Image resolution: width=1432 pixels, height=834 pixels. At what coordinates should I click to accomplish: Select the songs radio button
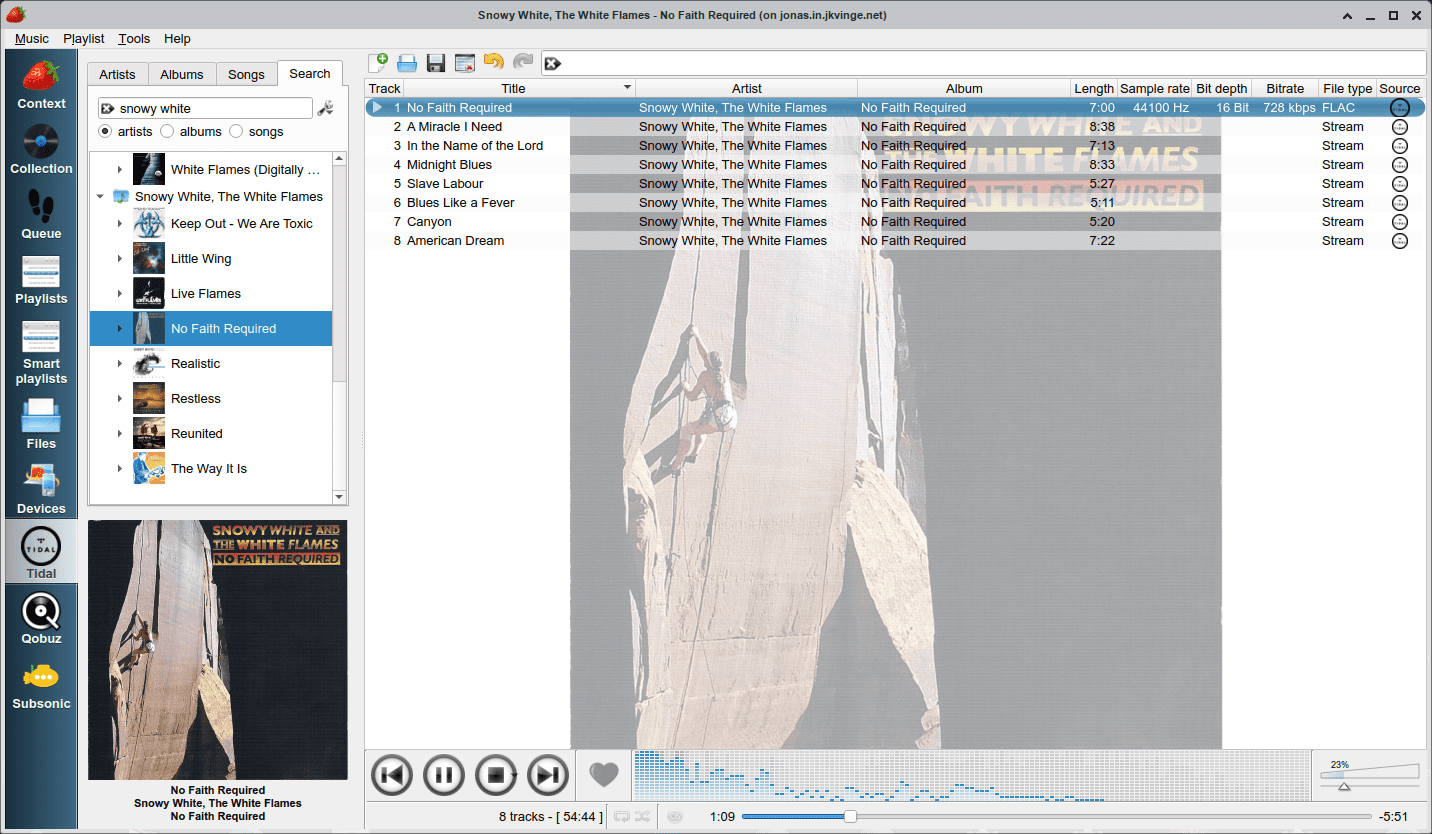236,132
